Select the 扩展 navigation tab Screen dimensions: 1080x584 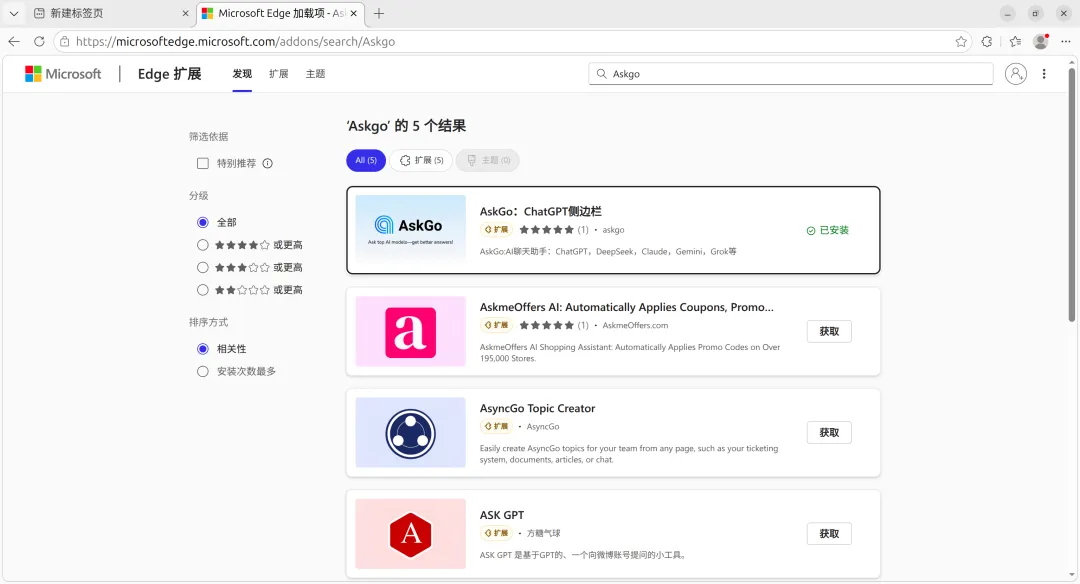(278, 74)
